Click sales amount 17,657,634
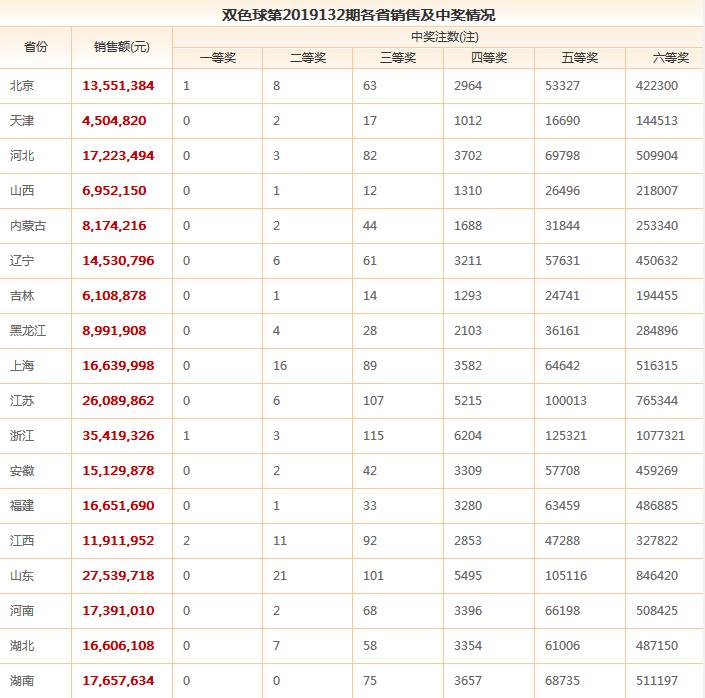Screen dimensions: 705x698 click(x=118, y=680)
